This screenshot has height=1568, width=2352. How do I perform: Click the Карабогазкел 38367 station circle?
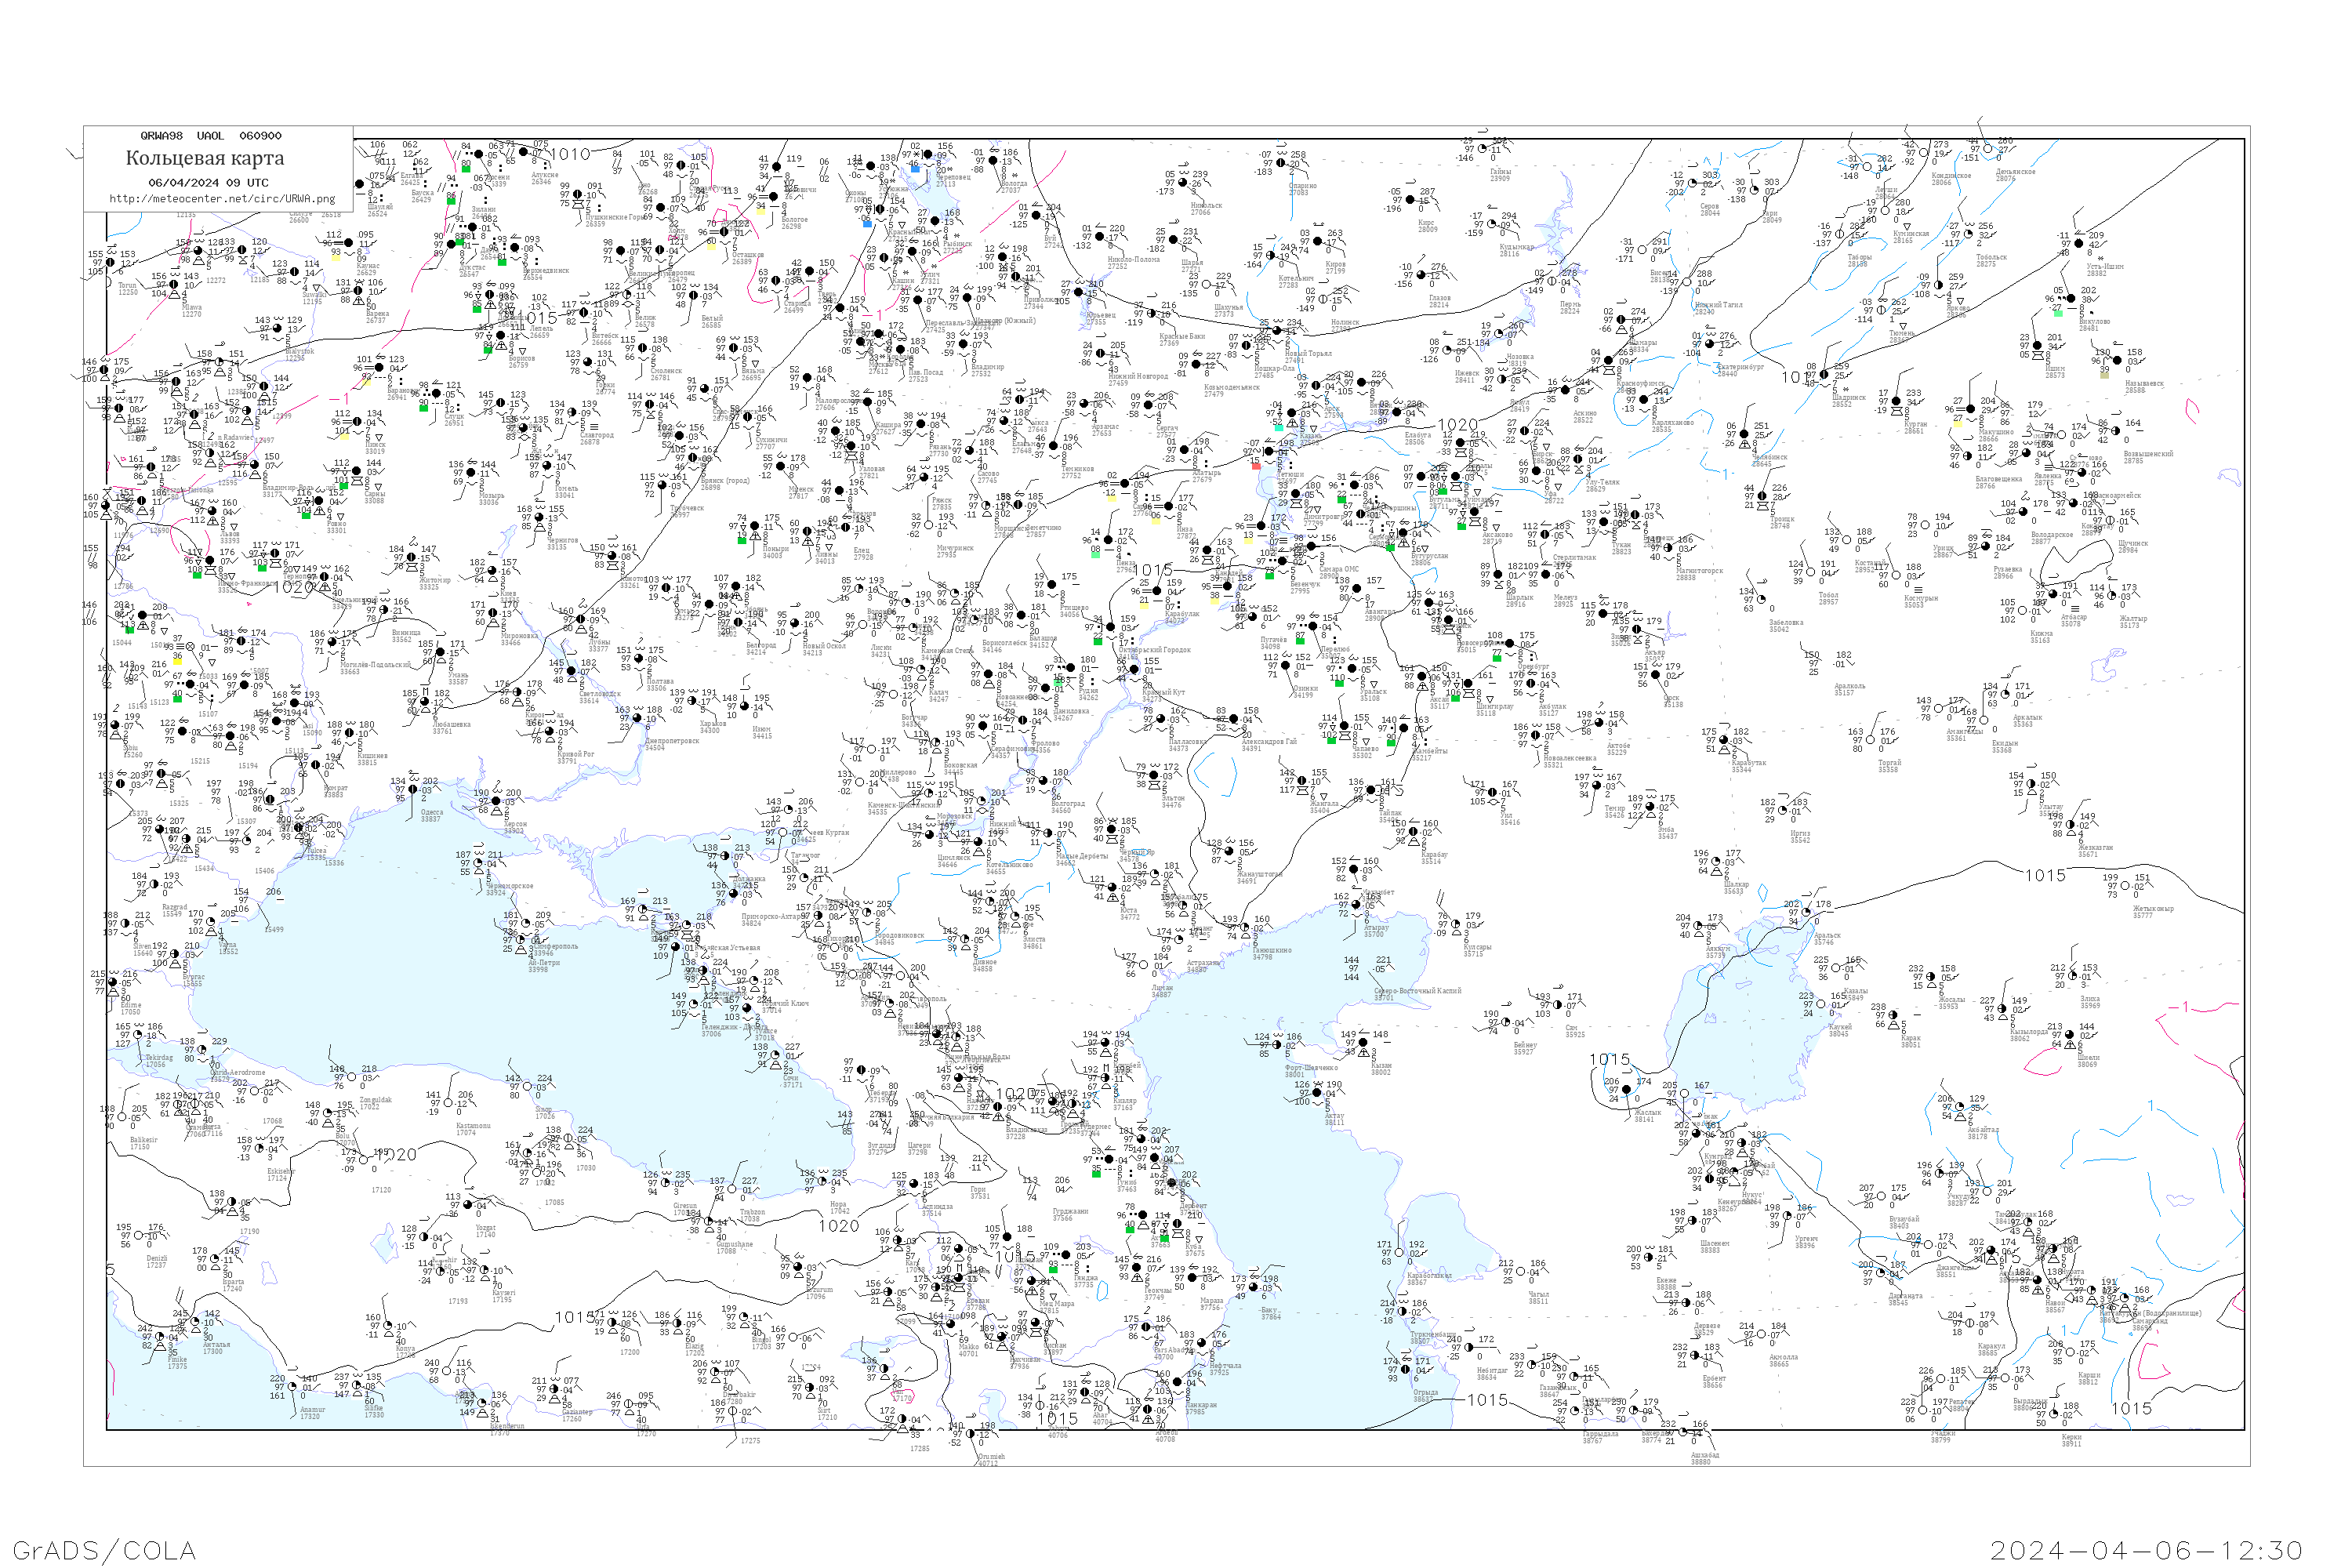click(1400, 1253)
